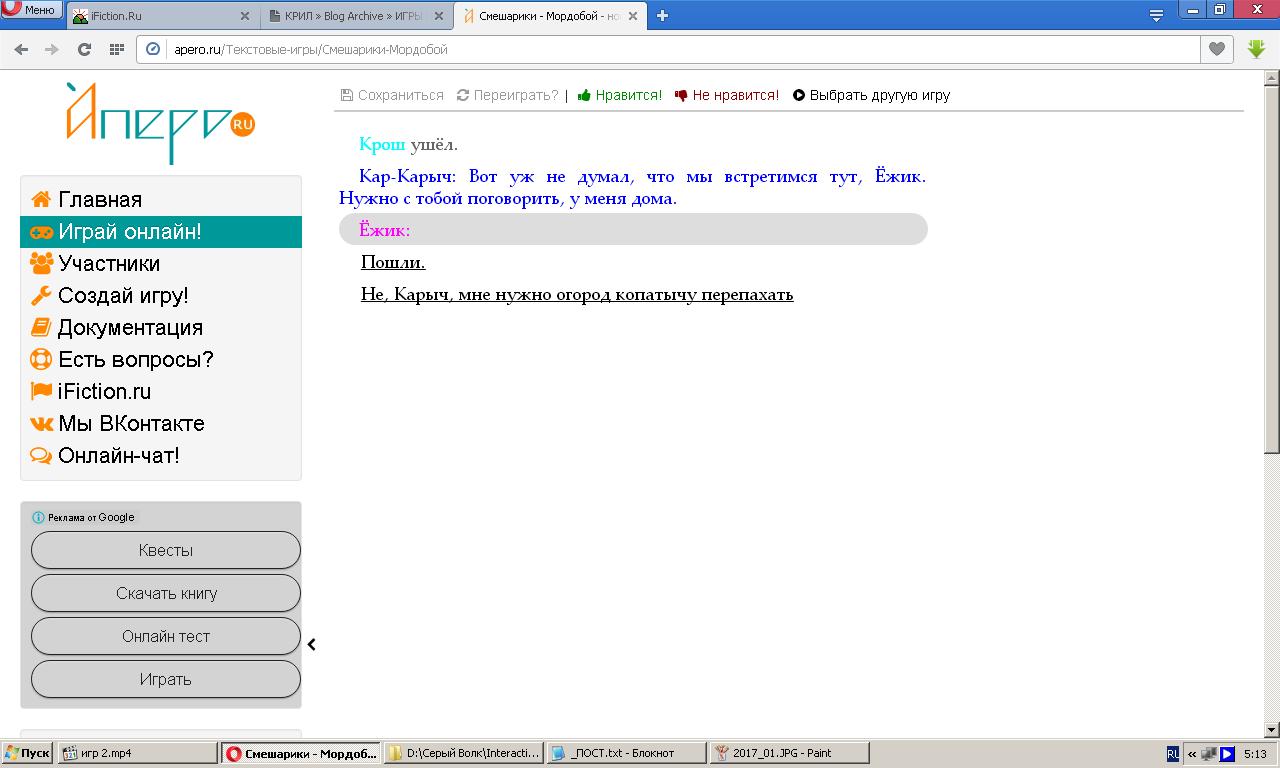Choose the reply Пошли.
The height and width of the screenshot is (768, 1280).
coord(393,262)
